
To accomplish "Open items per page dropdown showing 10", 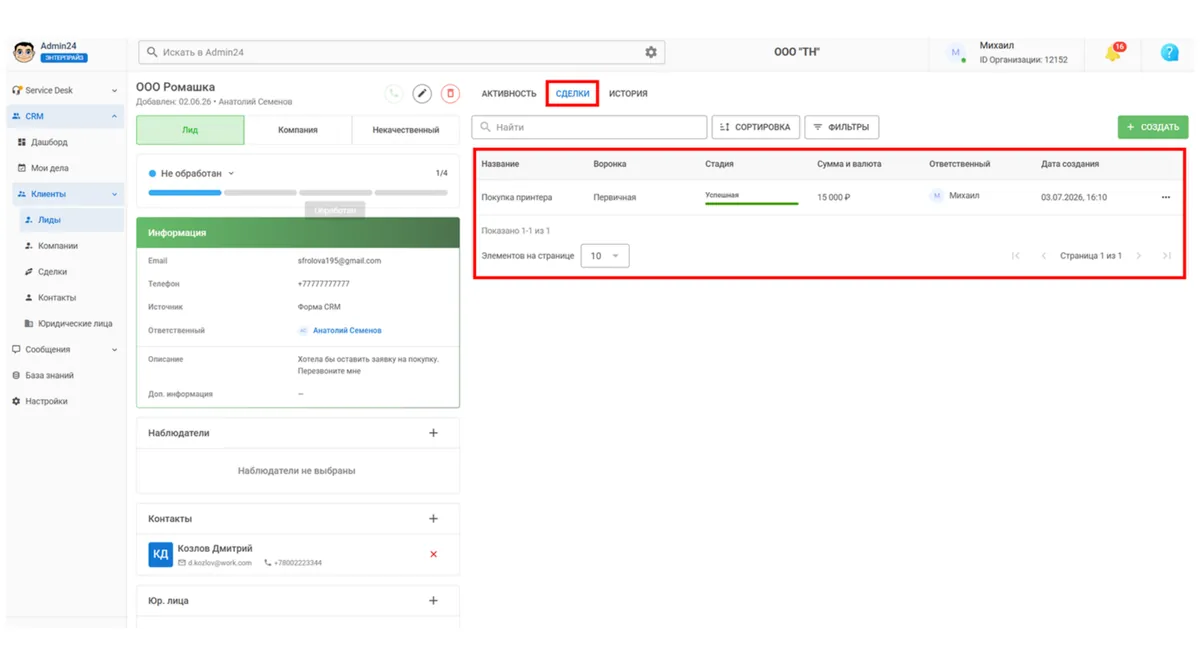I will 605,256.
